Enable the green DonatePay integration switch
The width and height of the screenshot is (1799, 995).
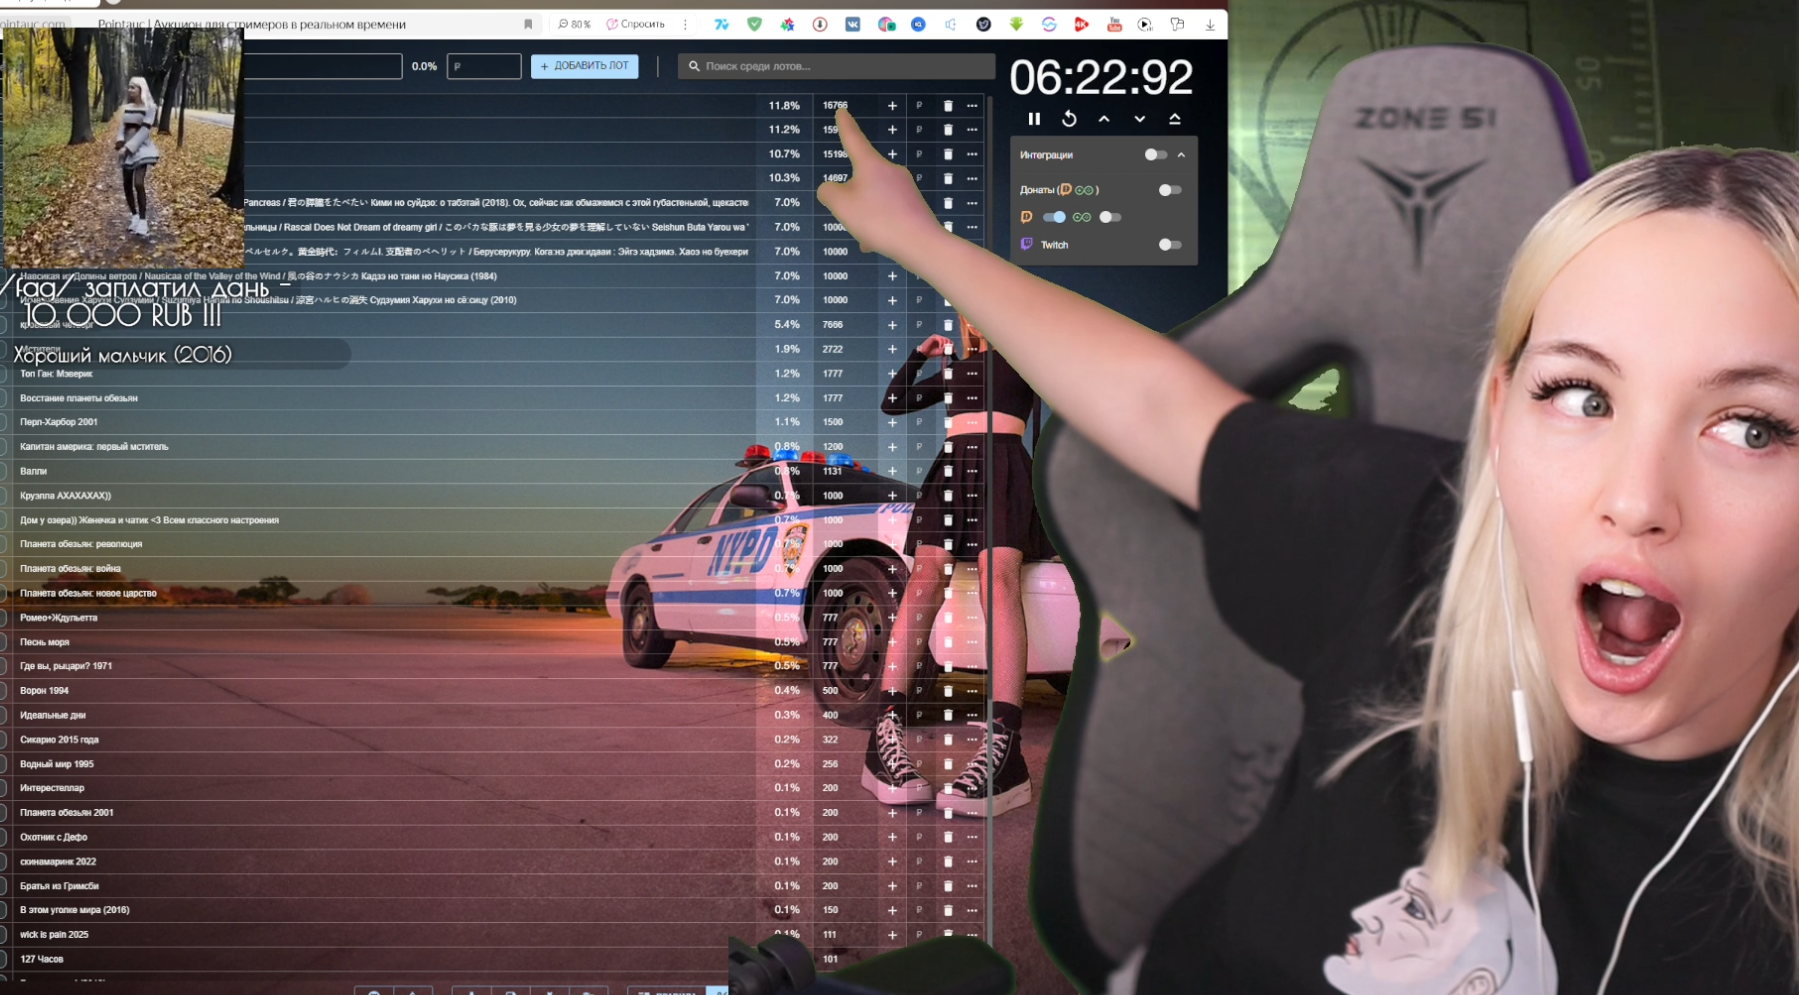[1109, 217]
